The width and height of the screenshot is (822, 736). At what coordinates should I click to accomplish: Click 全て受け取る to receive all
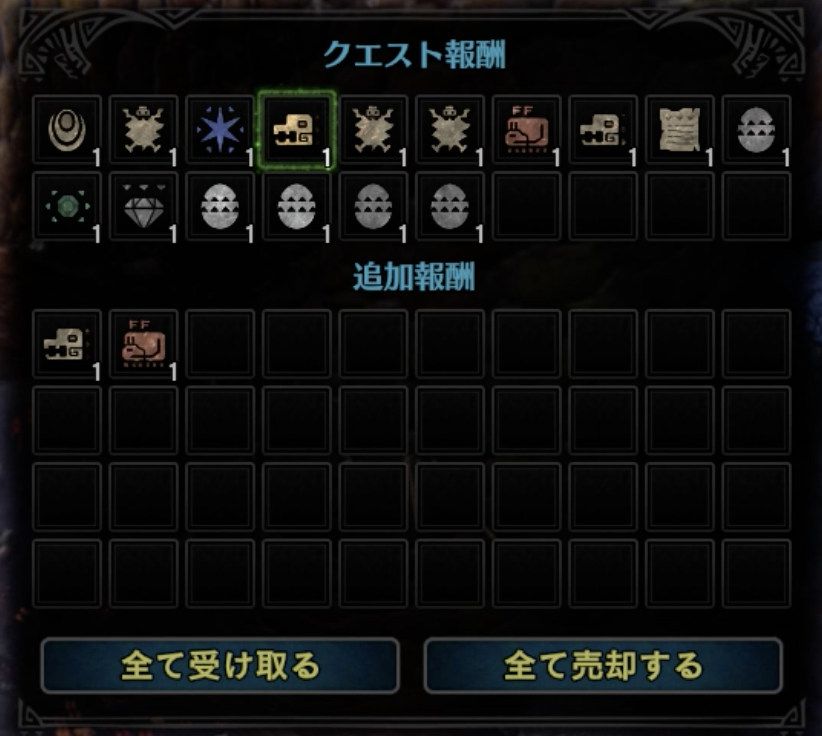[220, 666]
